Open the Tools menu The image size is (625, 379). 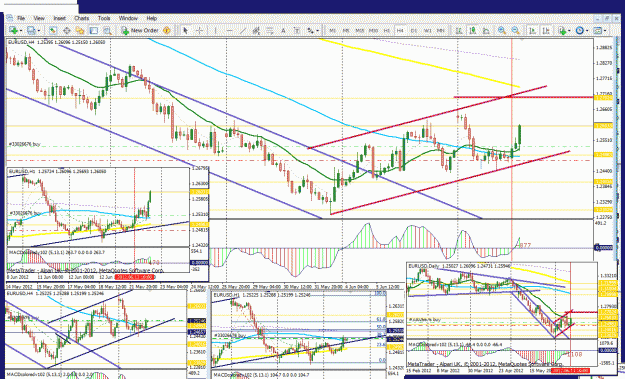coord(104,18)
